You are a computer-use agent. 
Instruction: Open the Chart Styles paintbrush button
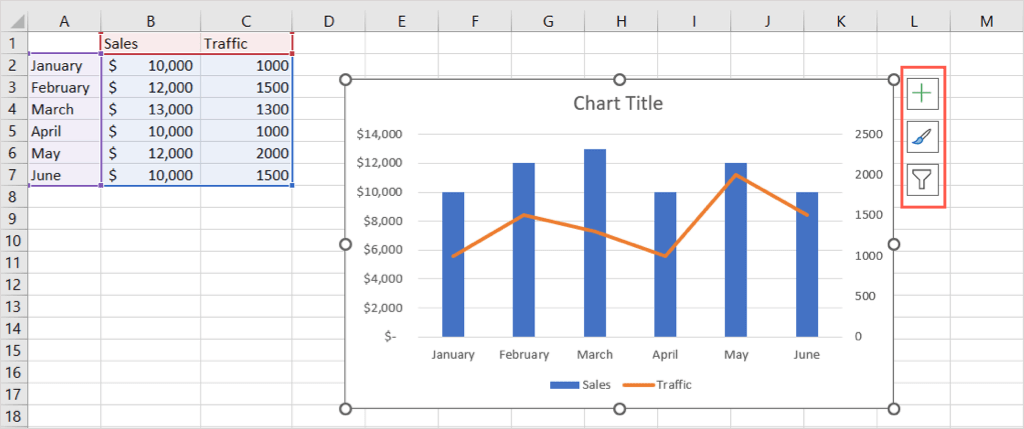tap(922, 136)
